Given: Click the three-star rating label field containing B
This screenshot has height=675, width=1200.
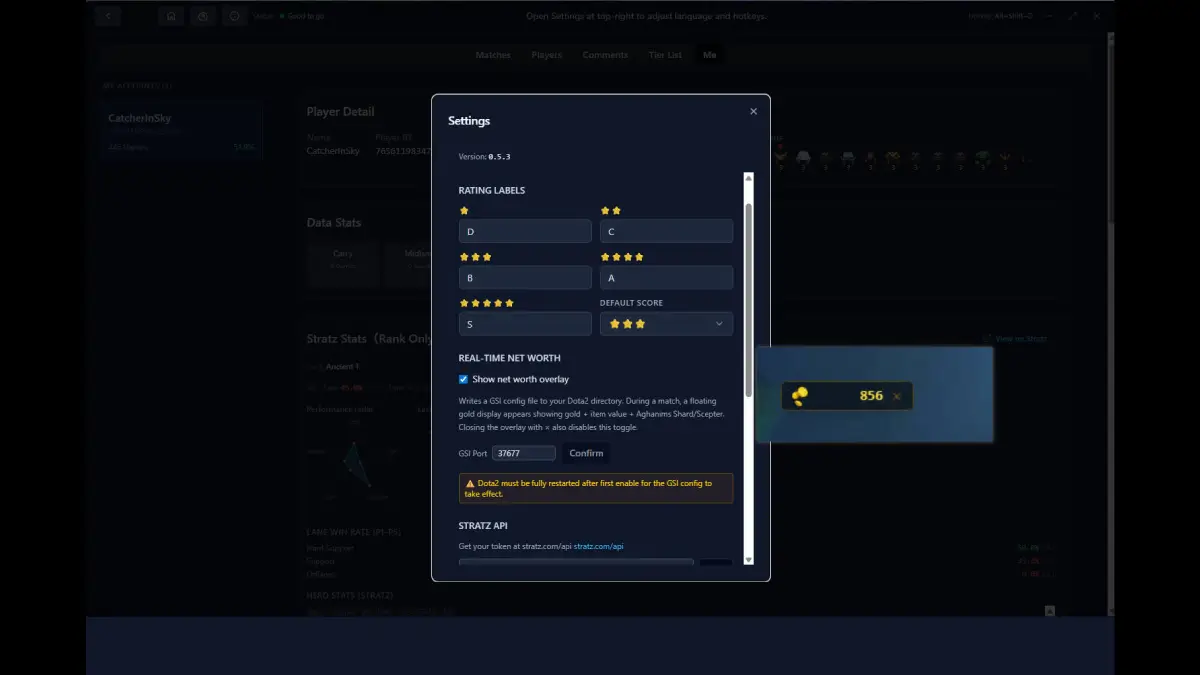Looking at the screenshot, I should click(x=525, y=278).
